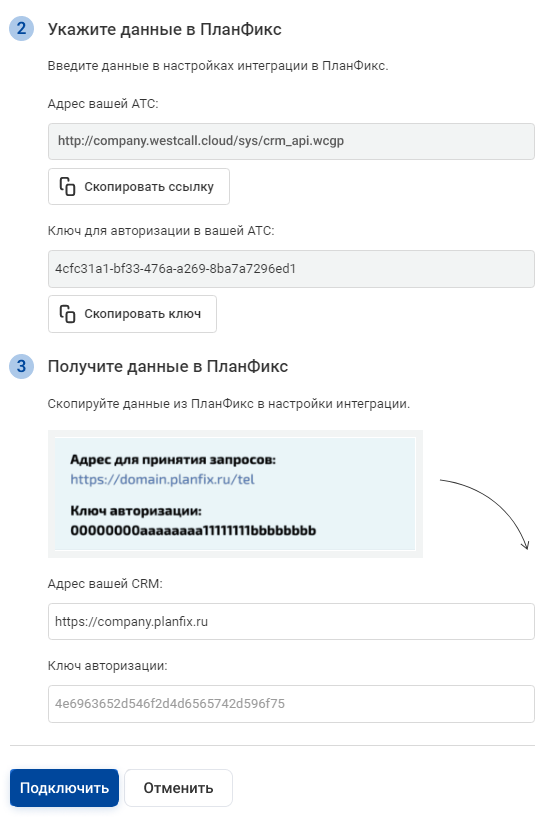The width and height of the screenshot is (550, 819).
Task: Click the Адрес вашей CRM label
Action: coord(105,584)
